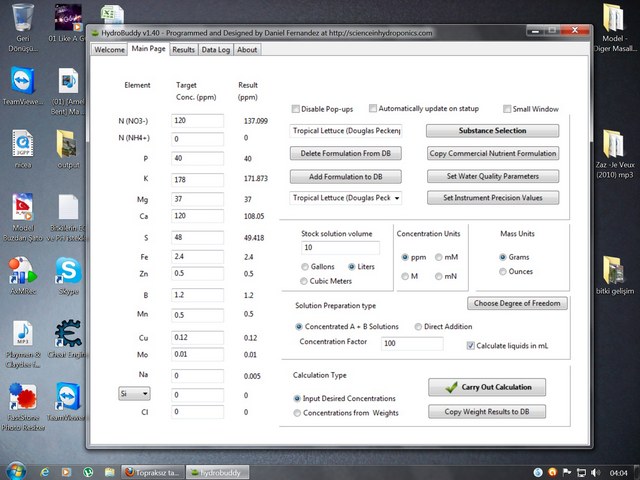Image resolution: width=640 pixels, height=480 pixels.
Task: Click the Fe target concentration field
Action: click(x=198, y=257)
